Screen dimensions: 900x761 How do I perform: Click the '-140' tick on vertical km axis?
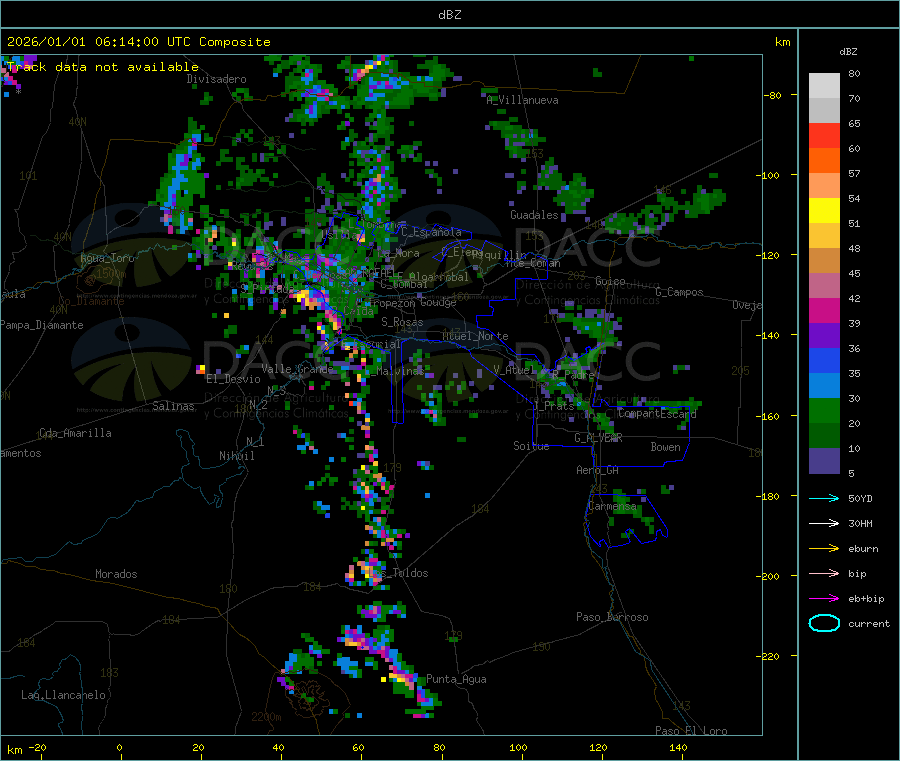pyautogui.click(x=770, y=335)
